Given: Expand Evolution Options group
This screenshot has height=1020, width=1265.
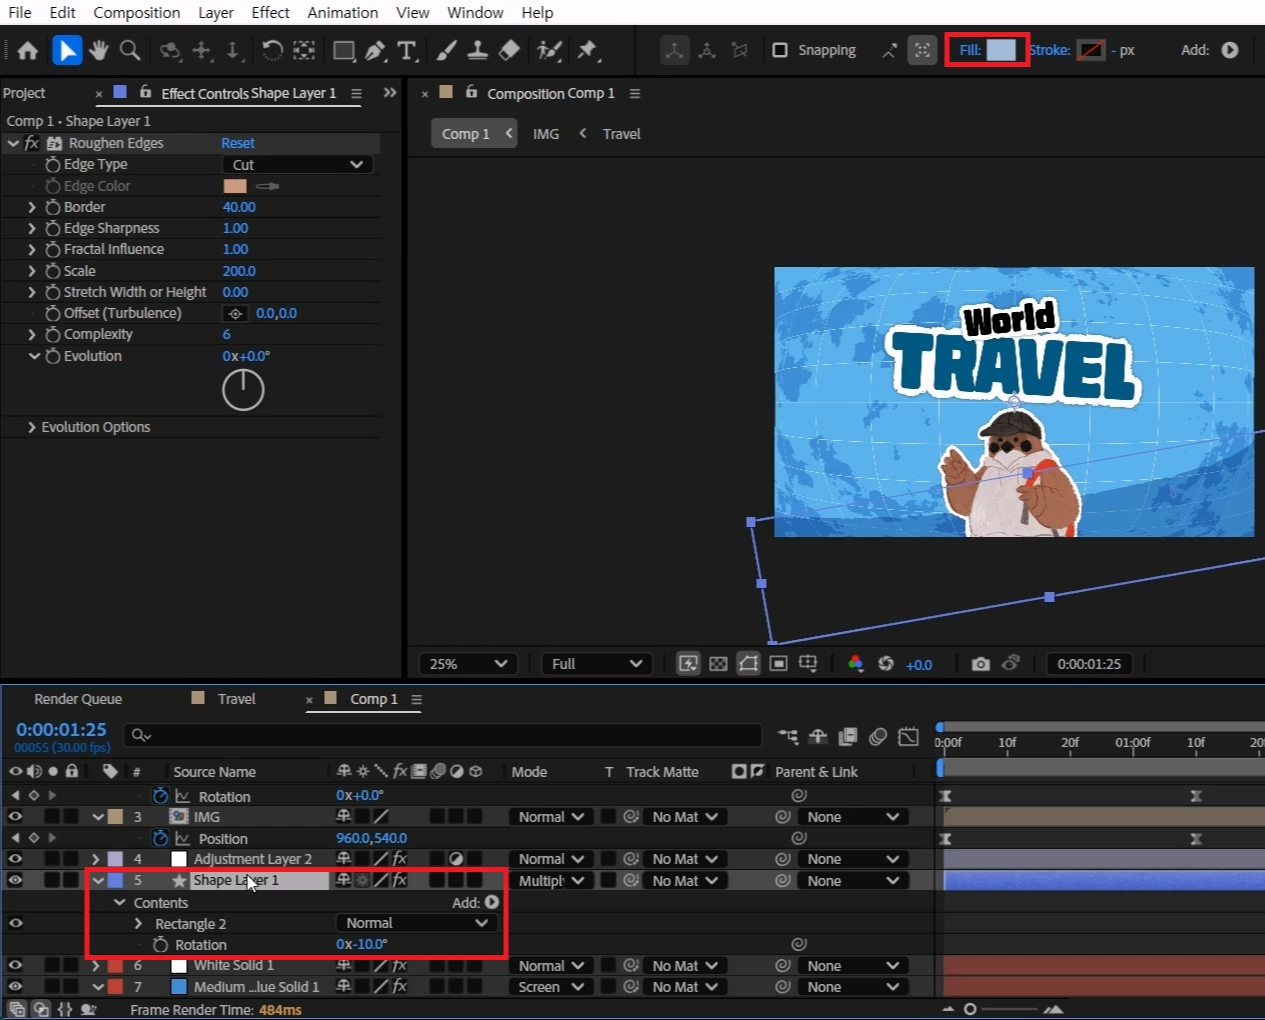Looking at the screenshot, I should [x=32, y=427].
